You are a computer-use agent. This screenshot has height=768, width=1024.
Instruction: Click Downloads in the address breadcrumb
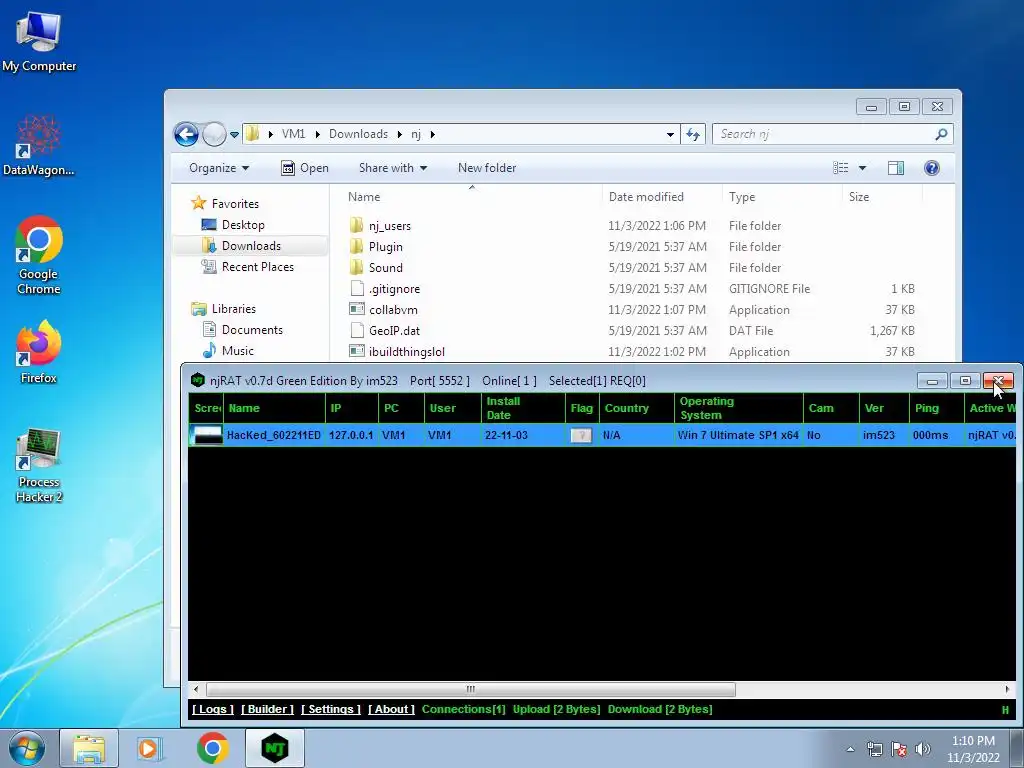[x=358, y=134]
